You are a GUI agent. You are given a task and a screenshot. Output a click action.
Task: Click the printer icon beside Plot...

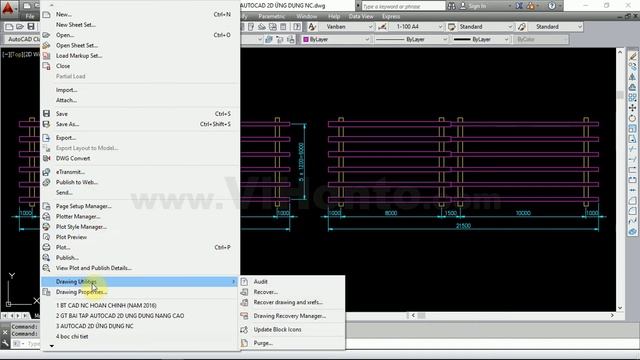coord(47,247)
